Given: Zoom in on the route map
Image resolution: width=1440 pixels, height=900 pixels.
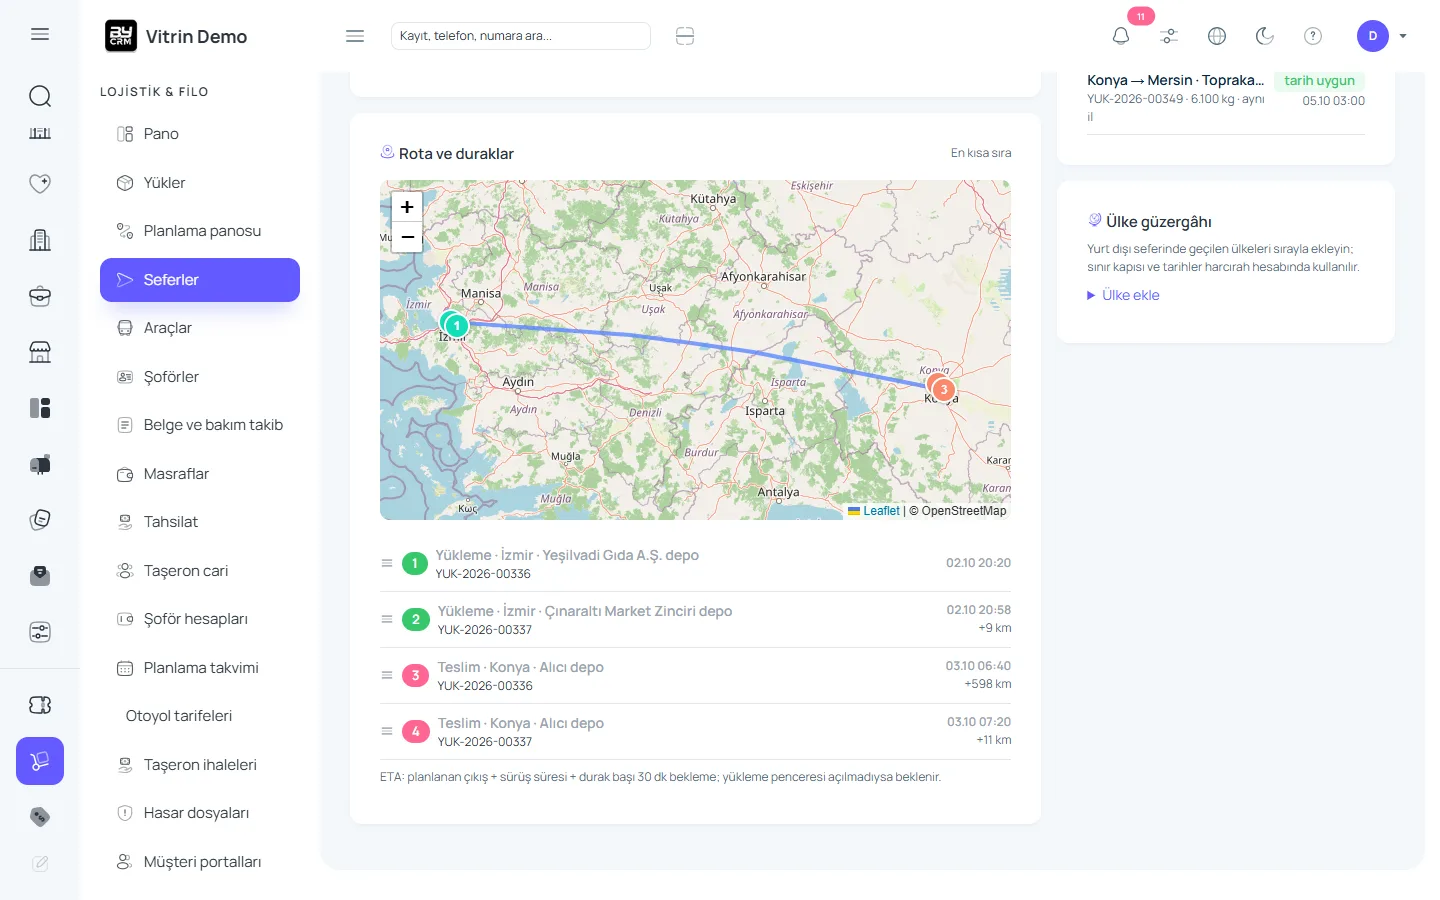Looking at the screenshot, I should tap(407, 207).
